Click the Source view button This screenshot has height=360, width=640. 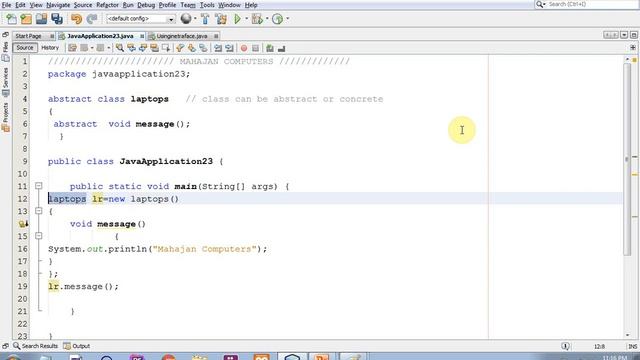click(x=25, y=48)
